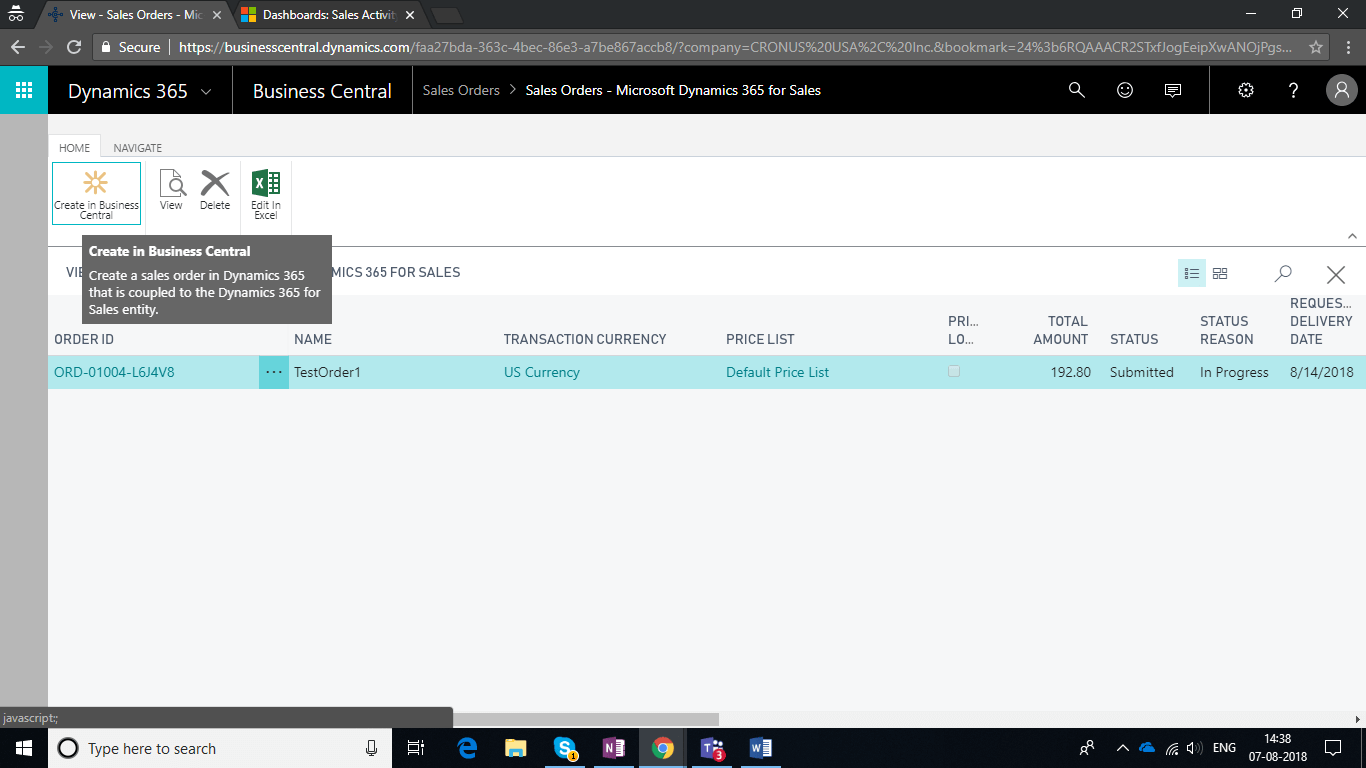Select list view layout

(1191, 273)
